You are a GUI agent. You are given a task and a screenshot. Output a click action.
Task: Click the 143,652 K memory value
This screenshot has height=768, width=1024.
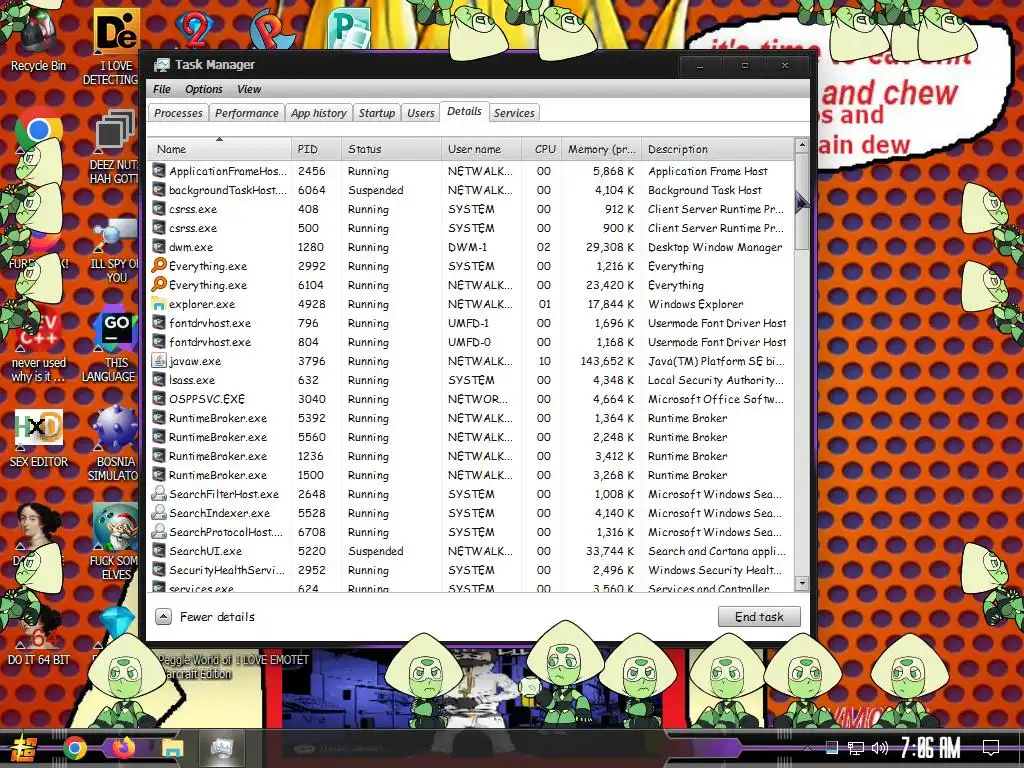pyautogui.click(x=607, y=360)
